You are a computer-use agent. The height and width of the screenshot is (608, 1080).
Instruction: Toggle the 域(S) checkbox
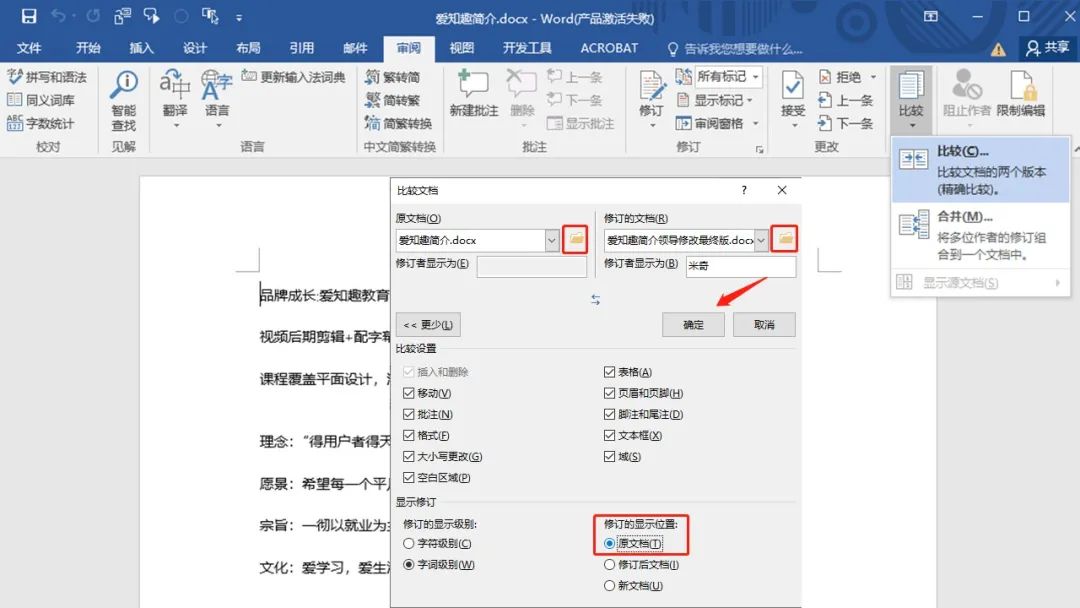click(x=609, y=457)
